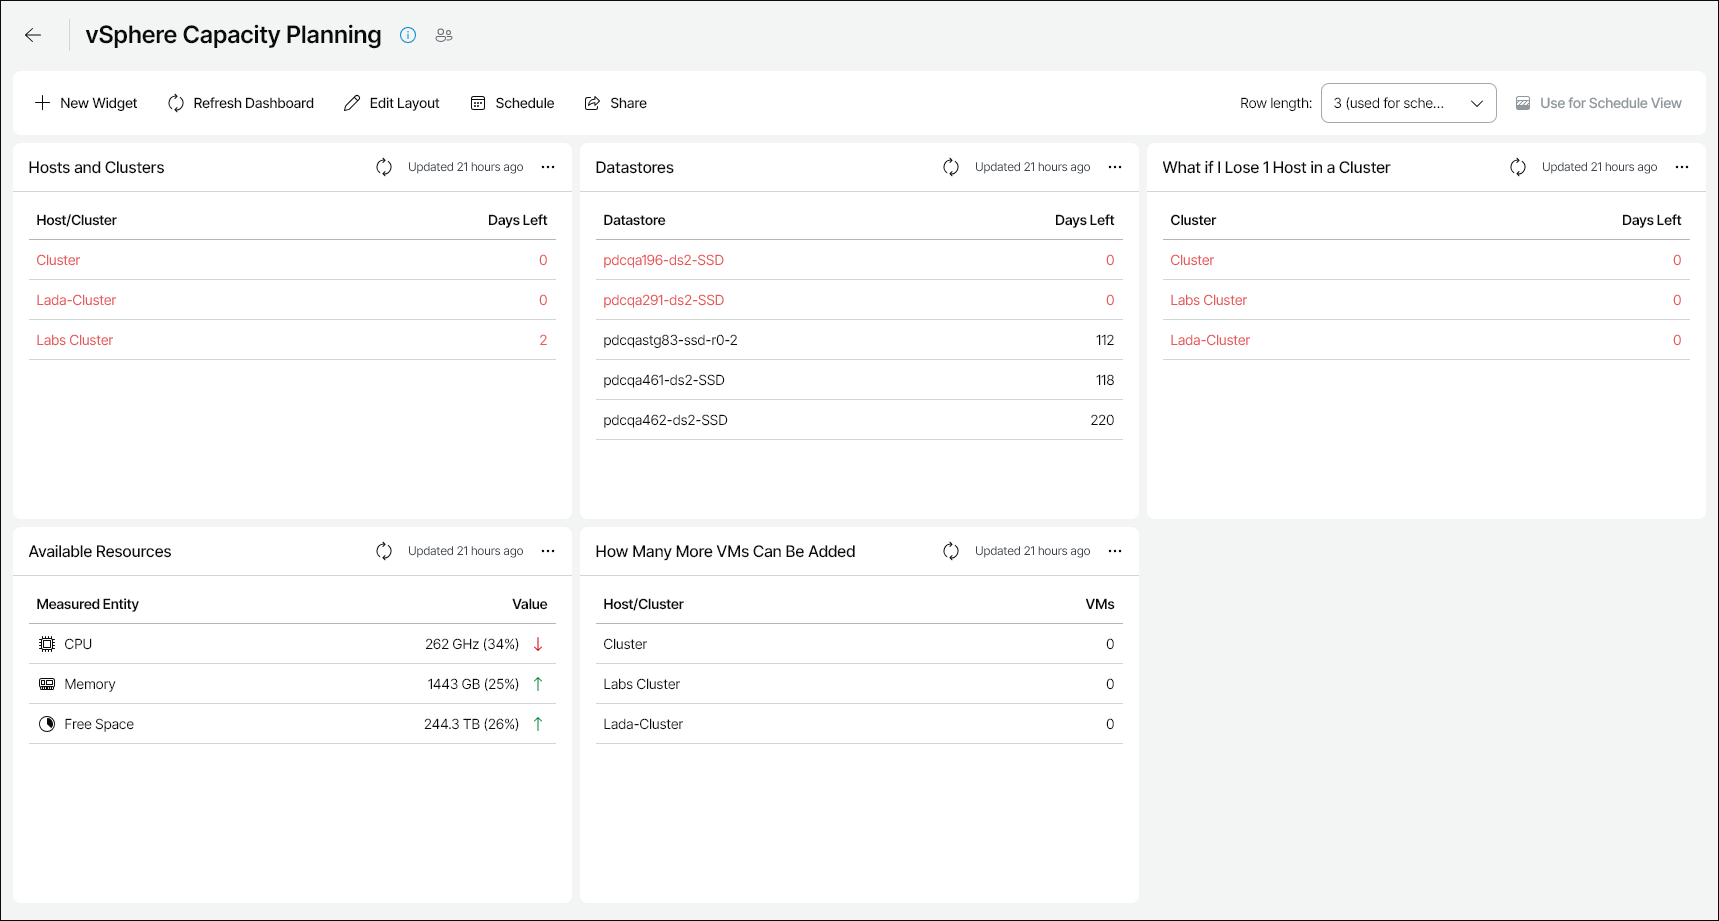
Task: Open Cluster link in Hosts and Clusters
Action: (58, 260)
